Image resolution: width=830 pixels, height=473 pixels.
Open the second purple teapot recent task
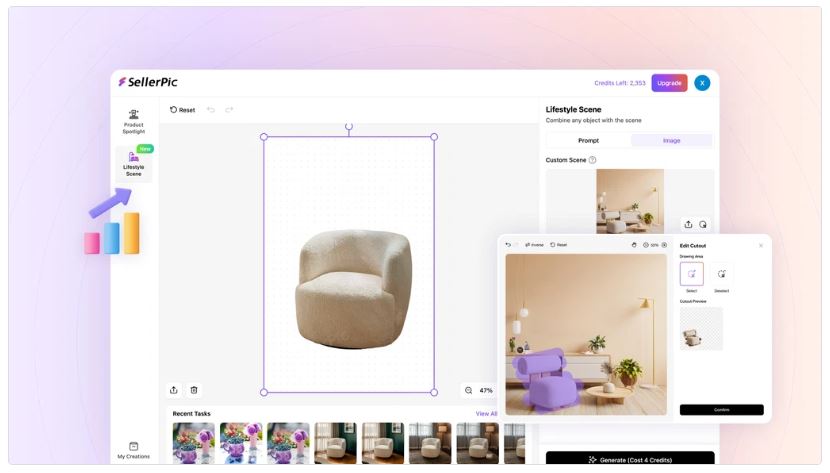[241, 443]
